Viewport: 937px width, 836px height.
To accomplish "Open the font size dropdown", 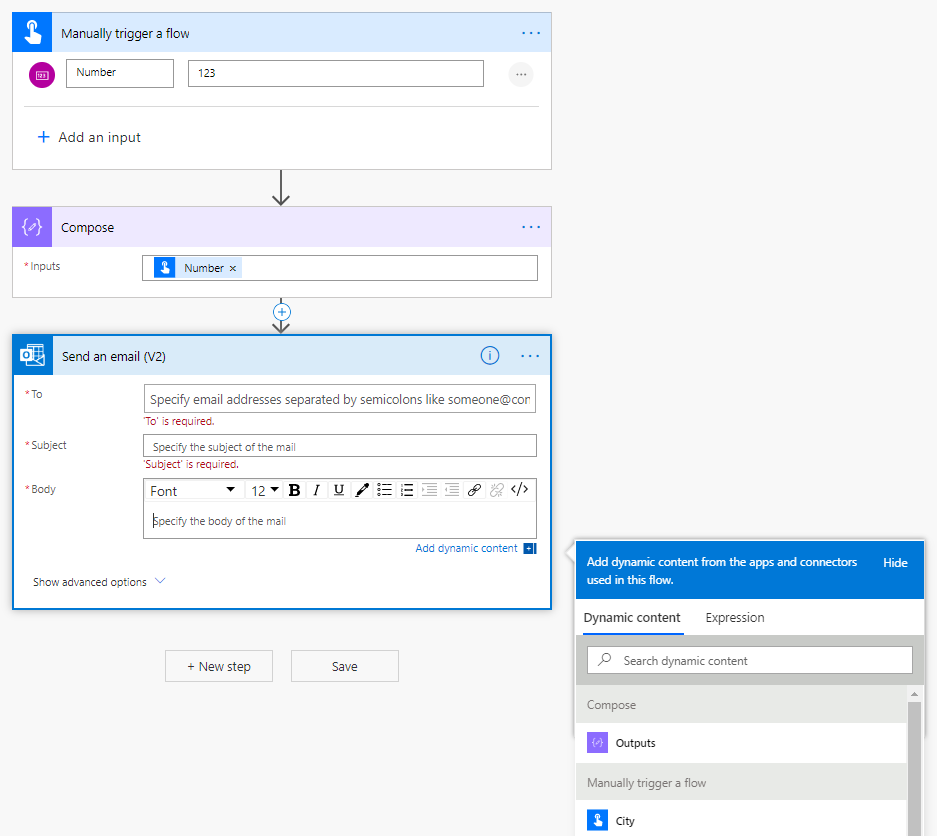I will [x=266, y=490].
